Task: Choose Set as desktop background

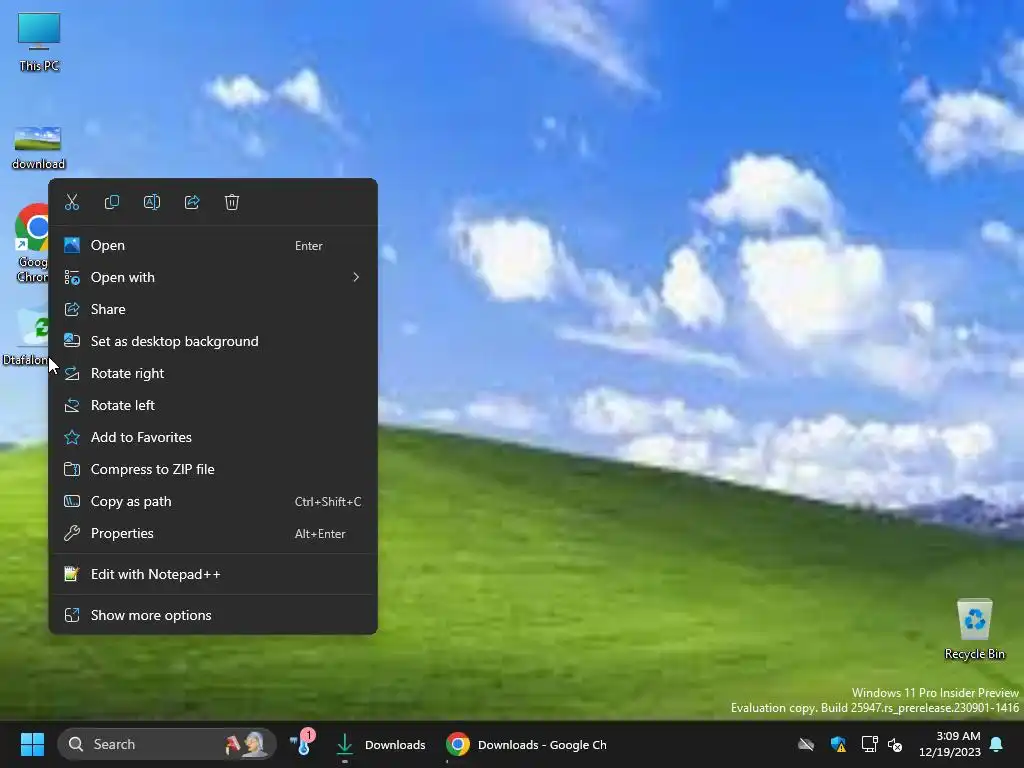Action: 213,342
